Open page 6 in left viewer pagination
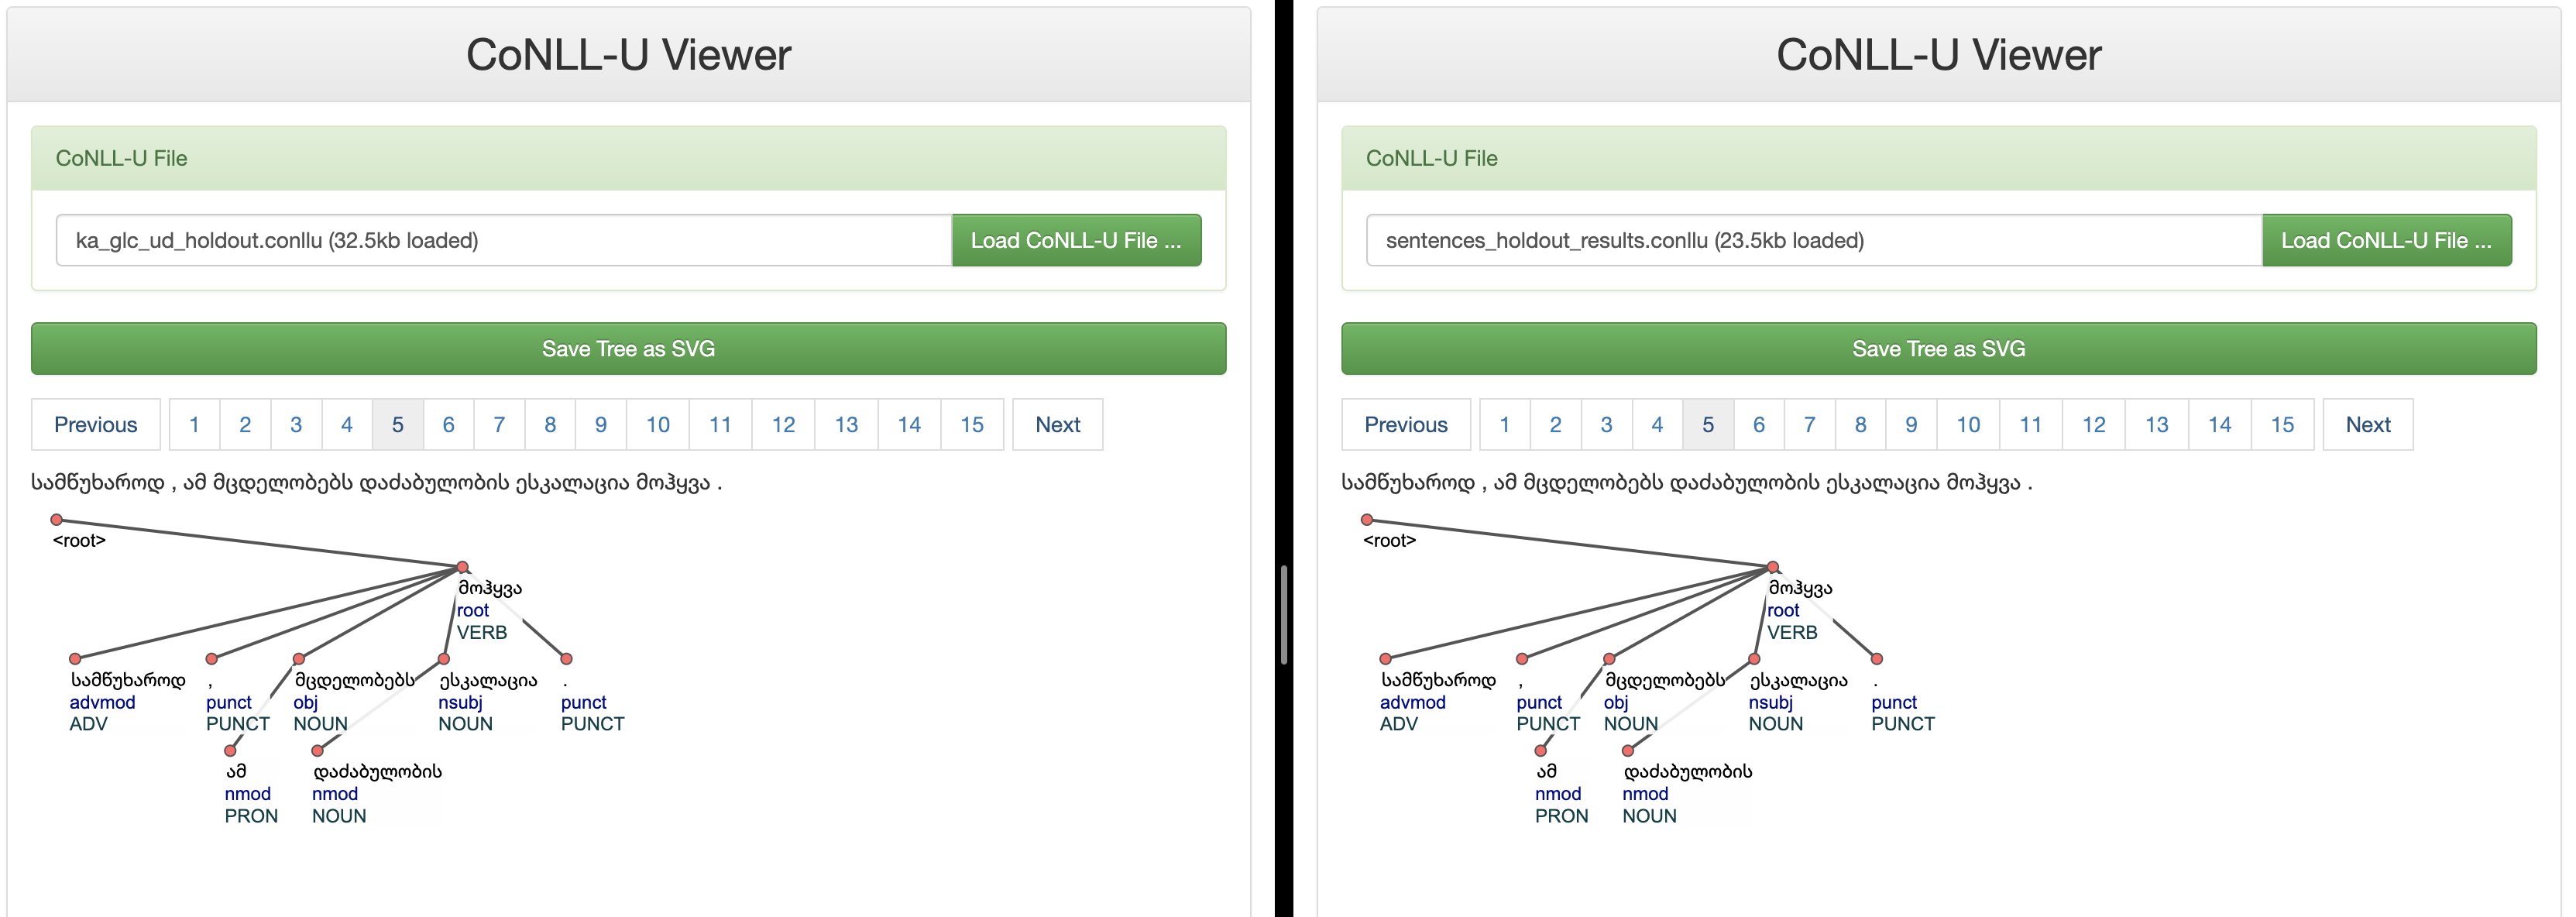This screenshot has width=2576, height=917. [x=448, y=424]
